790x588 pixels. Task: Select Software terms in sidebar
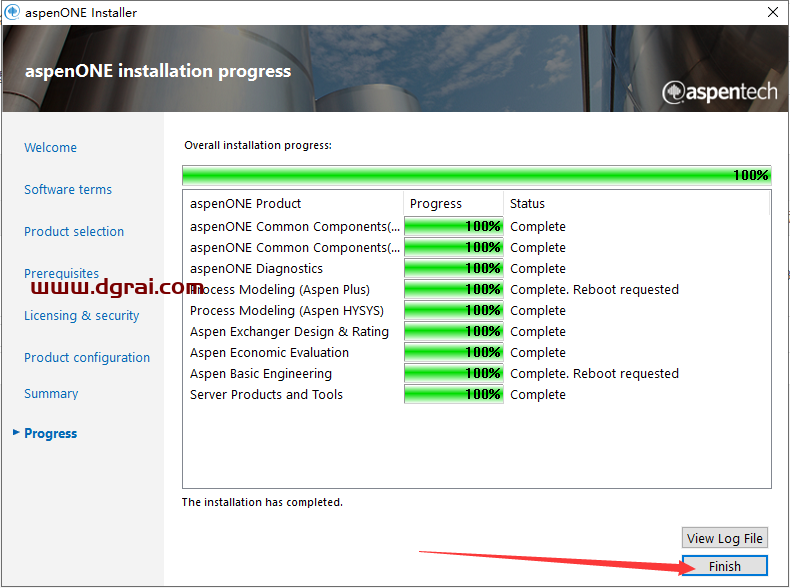click(x=68, y=190)
